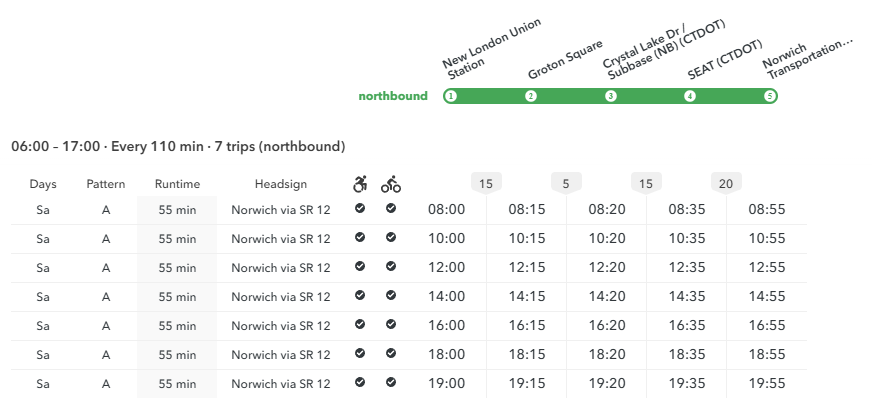Click wheelchair checkmark on 08:00 trip

(x=360, y=208)
